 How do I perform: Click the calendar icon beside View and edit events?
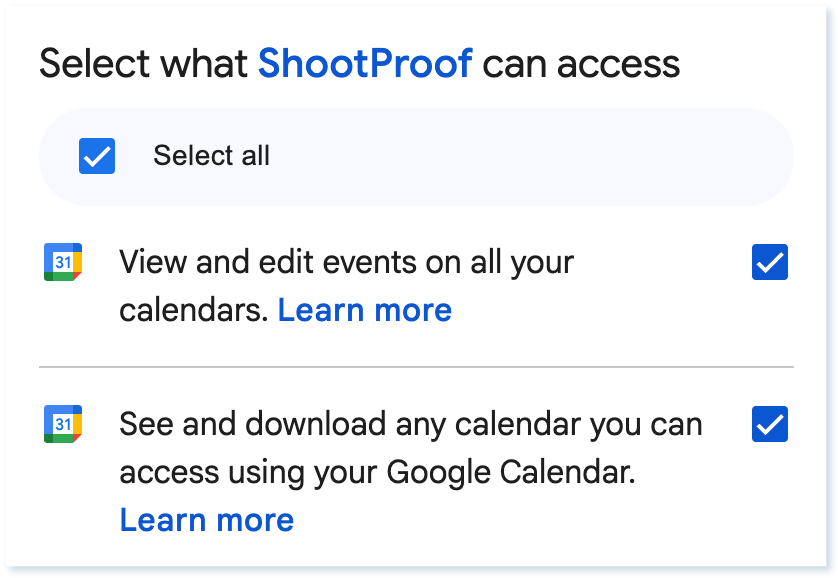pos(63,262)
